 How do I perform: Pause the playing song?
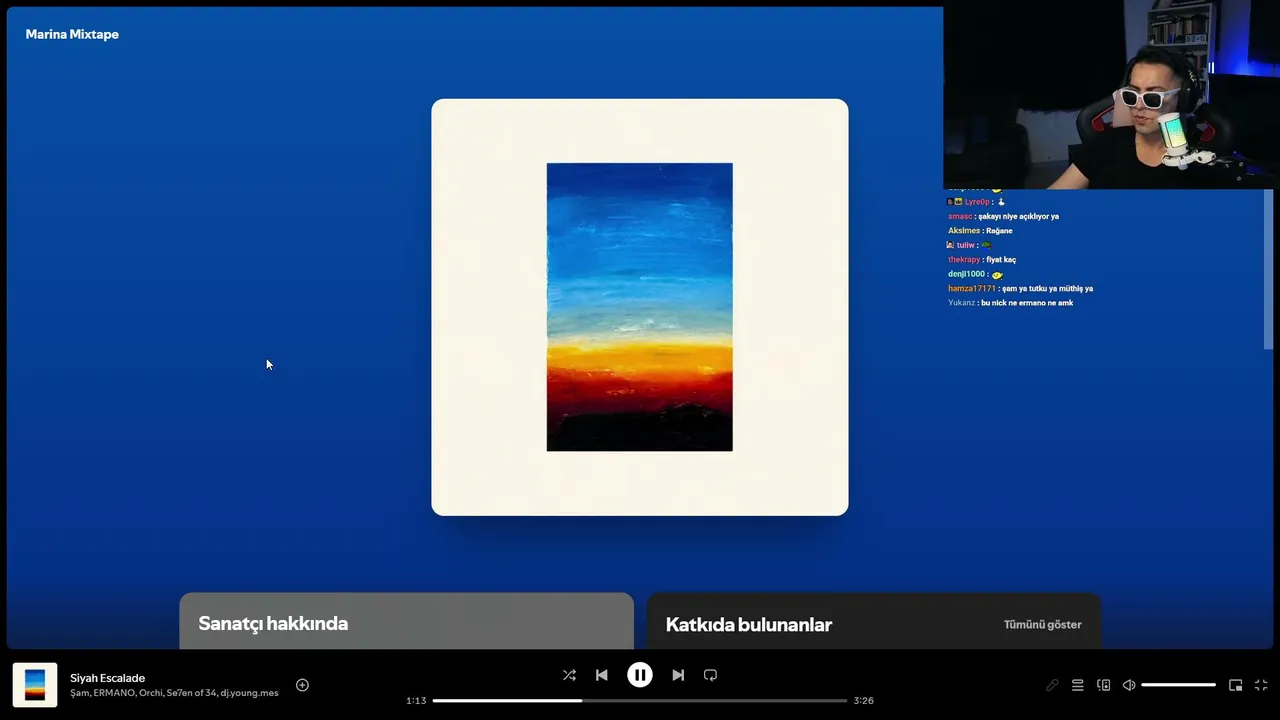(640, 675)
